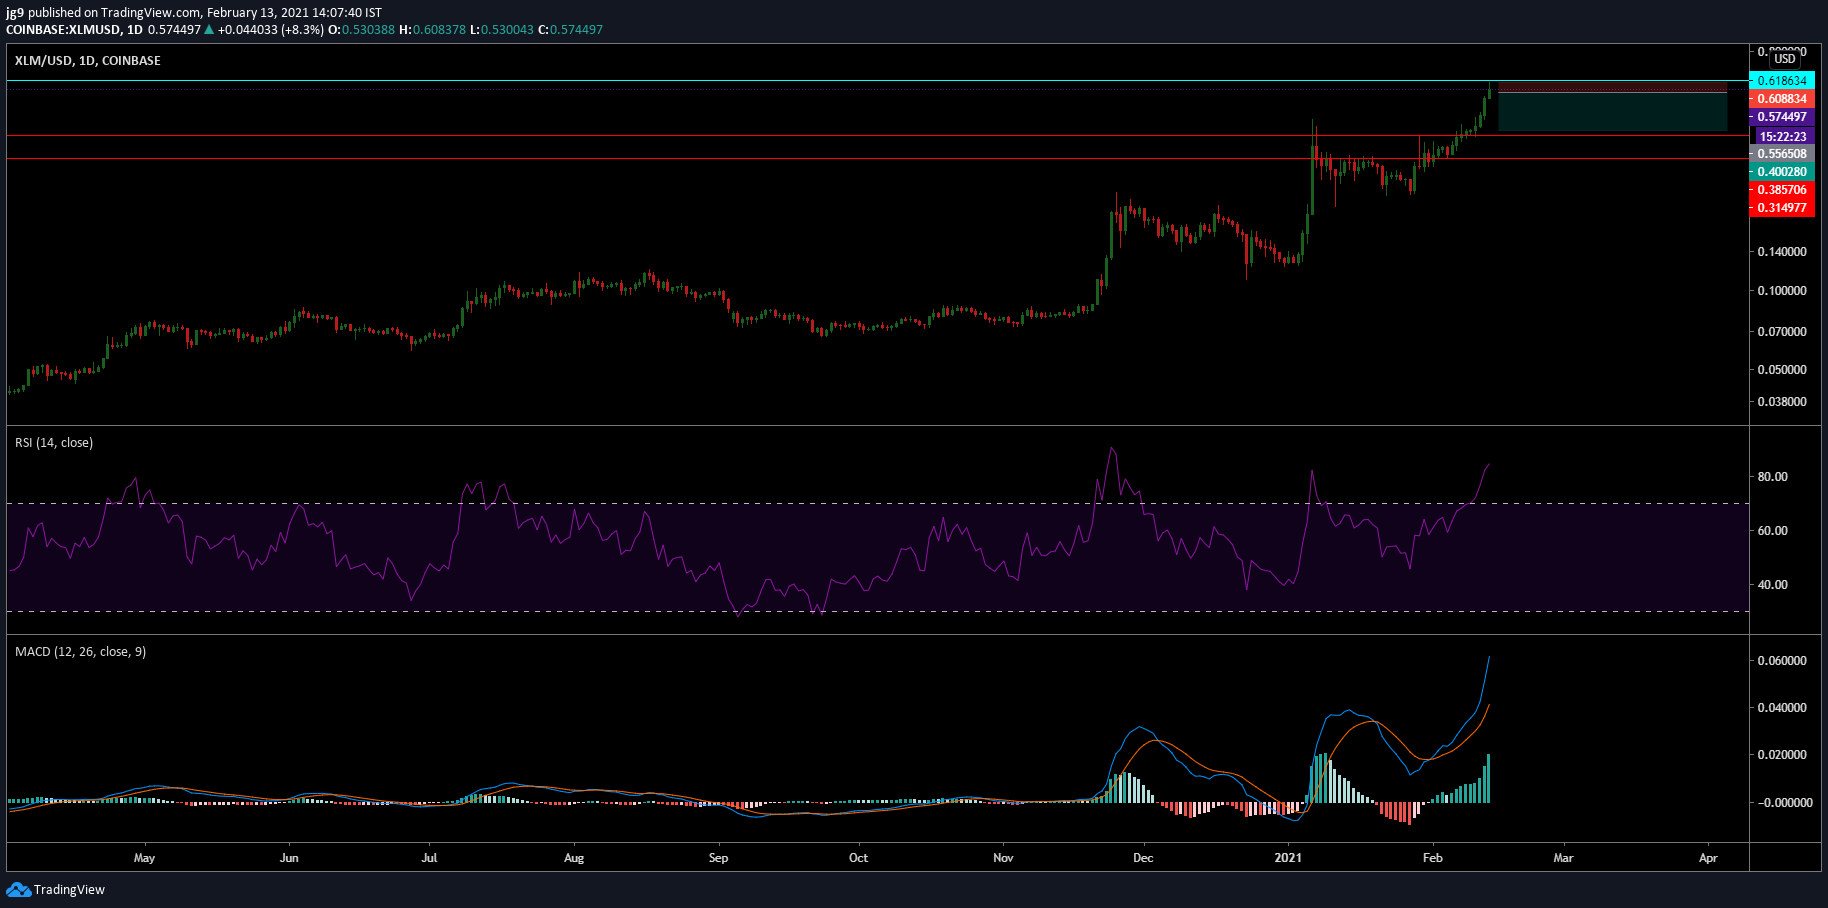Click the TradingView wordmark beside the logo
This screenshot has width=1828, height=908.
69,890
